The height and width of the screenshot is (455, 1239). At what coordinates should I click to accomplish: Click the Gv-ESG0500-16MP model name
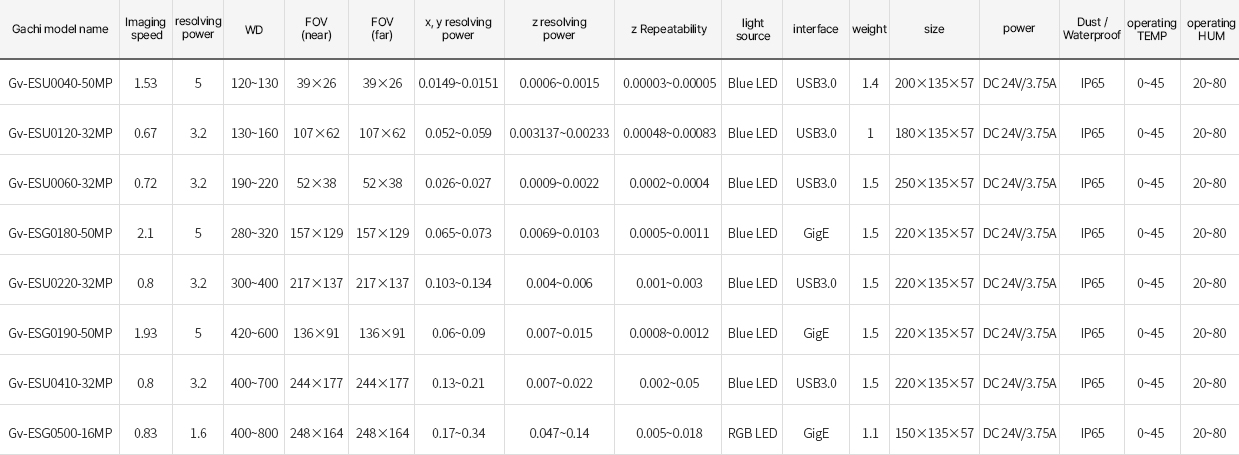click(x=60, y=433)
